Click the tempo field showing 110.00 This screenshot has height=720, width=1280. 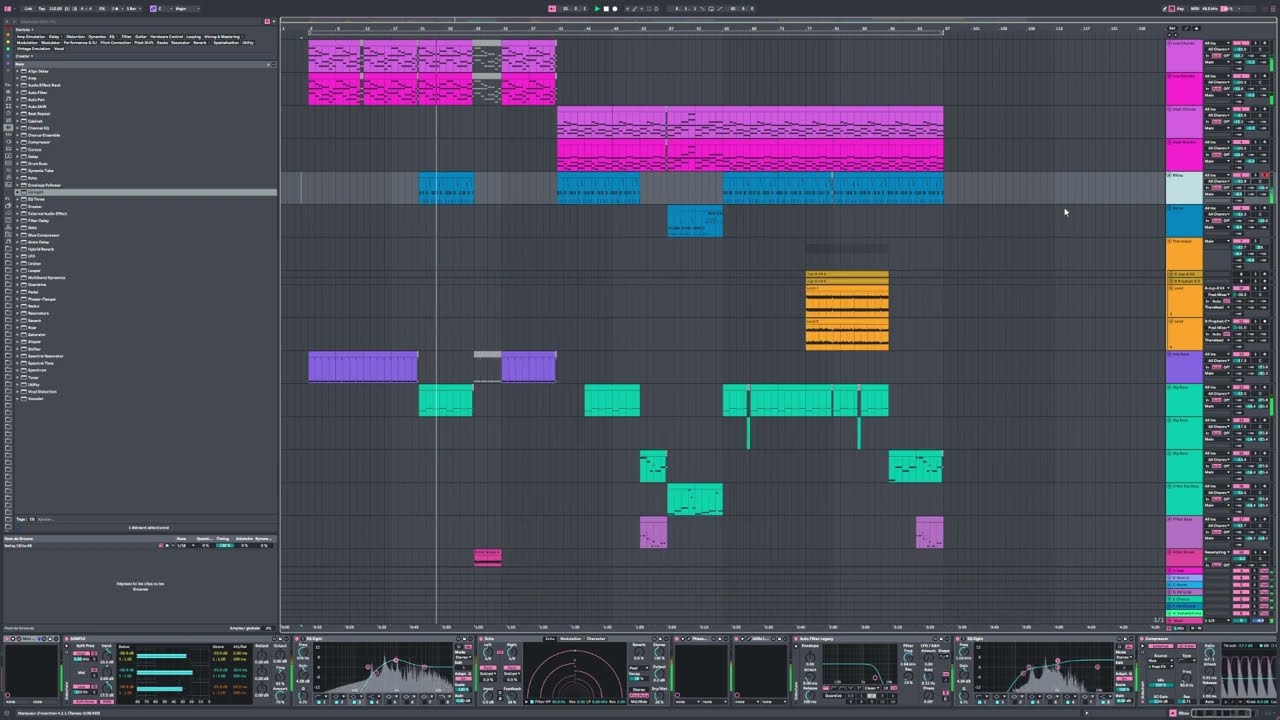coord(55,8)
